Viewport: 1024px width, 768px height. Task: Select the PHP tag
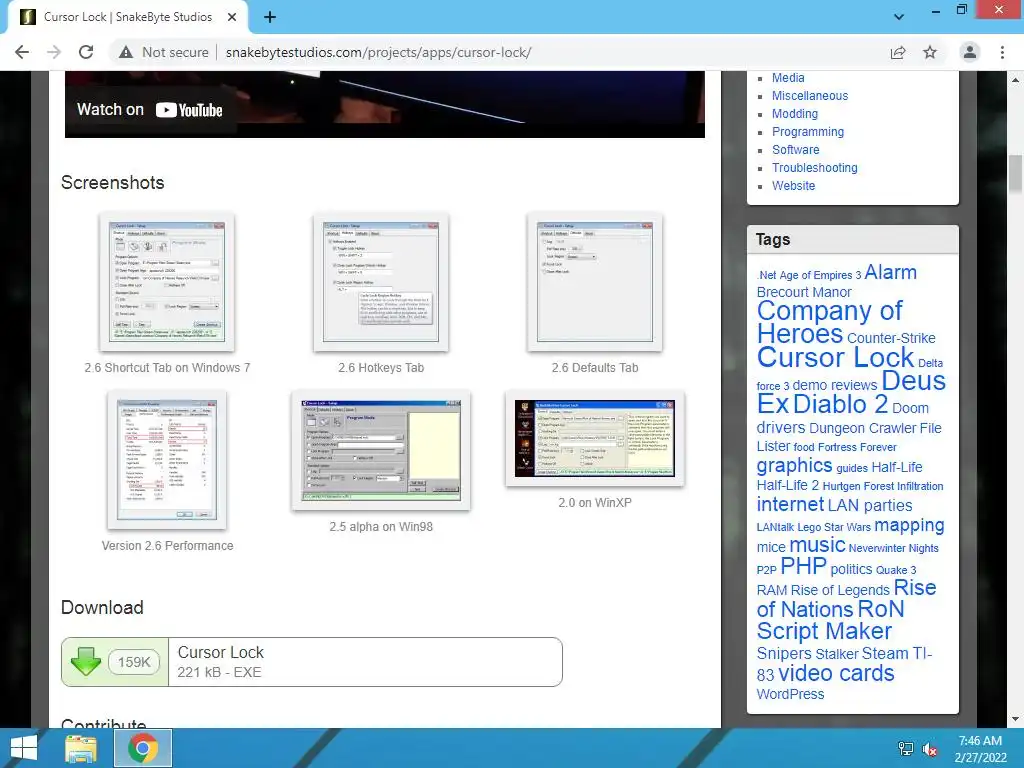click(803, 566)
